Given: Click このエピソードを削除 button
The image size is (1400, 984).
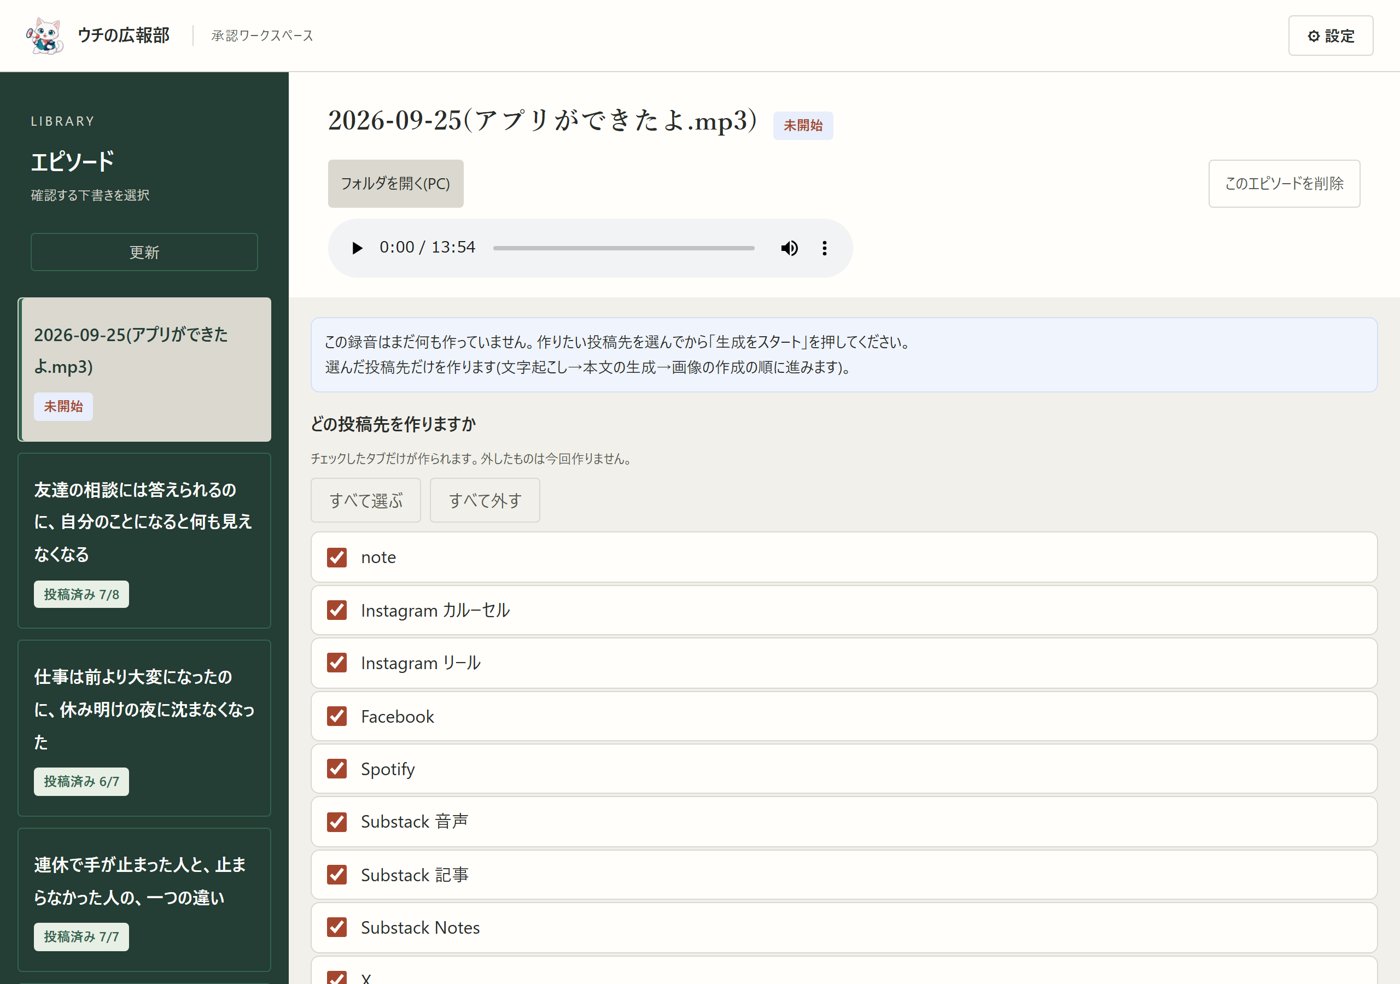Looking at the screenshot, I should (x=1284, y=184).
